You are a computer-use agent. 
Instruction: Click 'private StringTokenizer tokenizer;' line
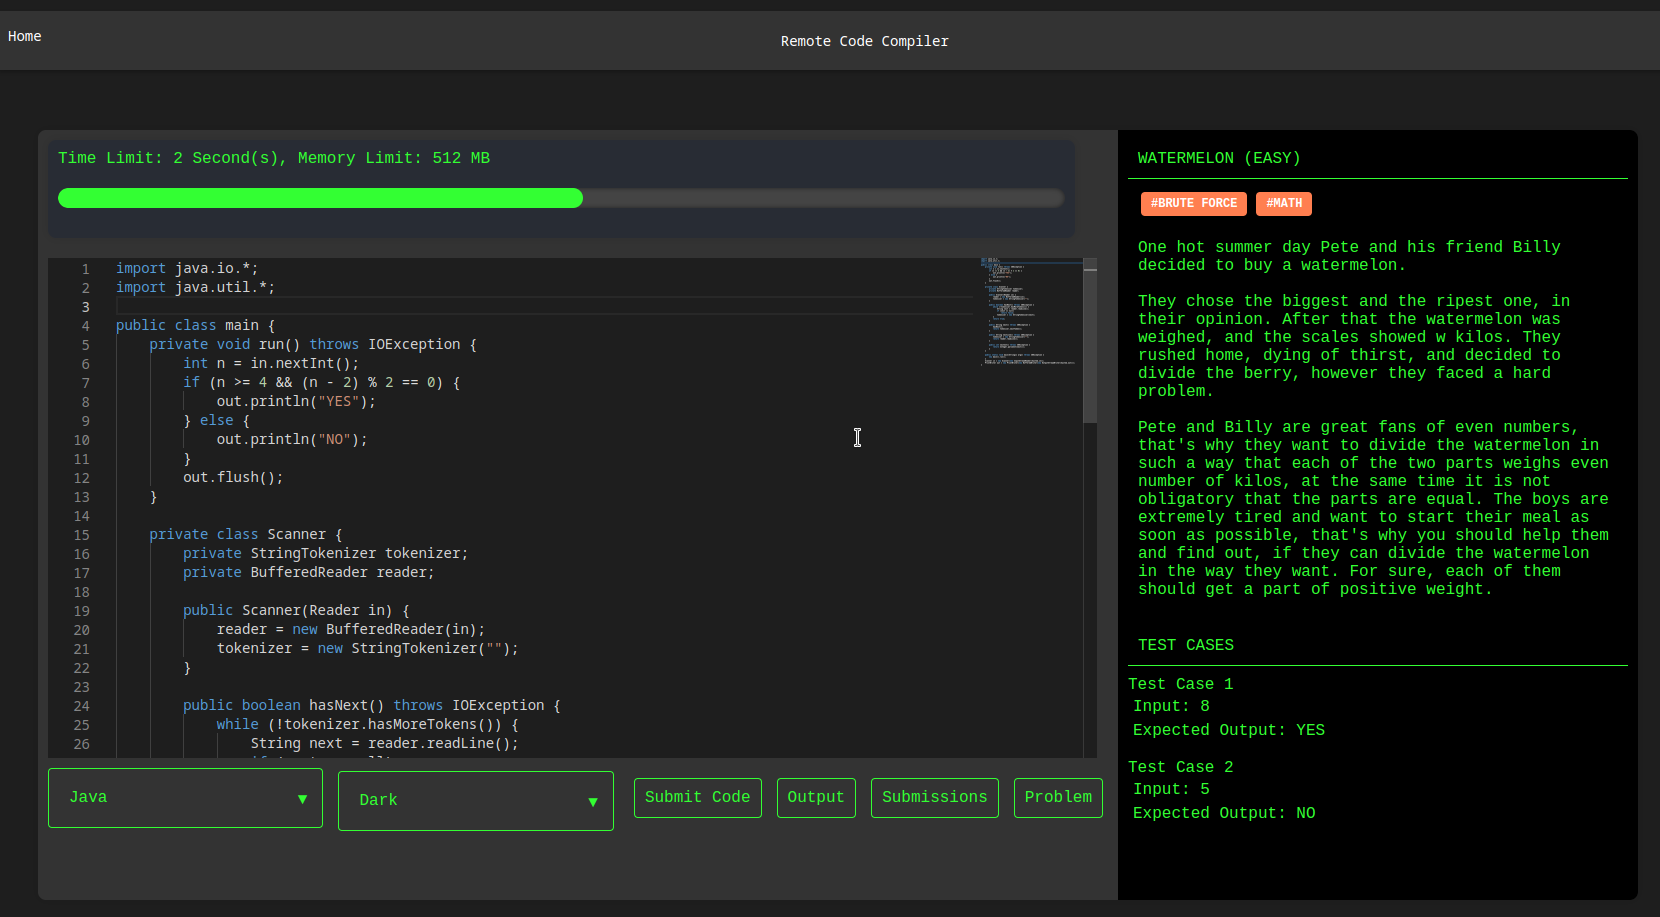pos(326,554)
